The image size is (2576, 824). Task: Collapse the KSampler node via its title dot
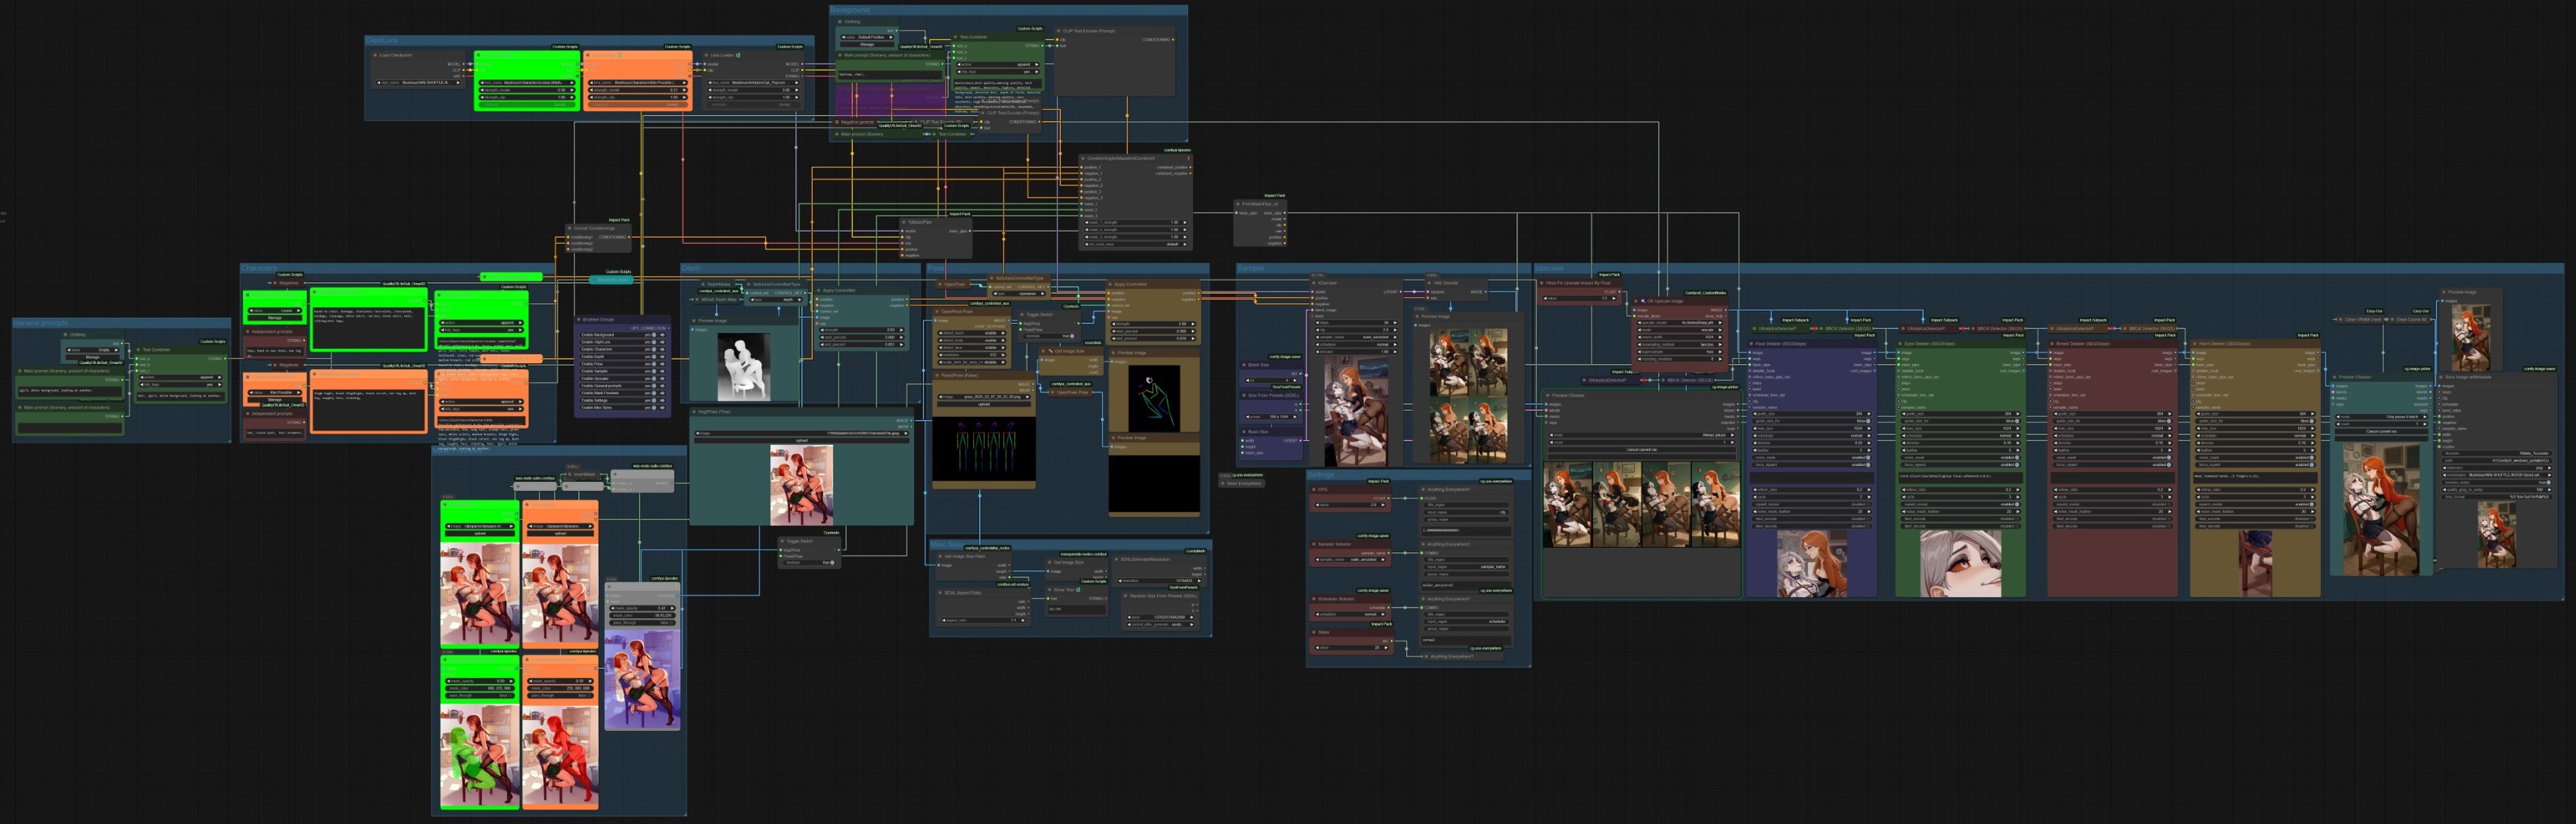1314,283
